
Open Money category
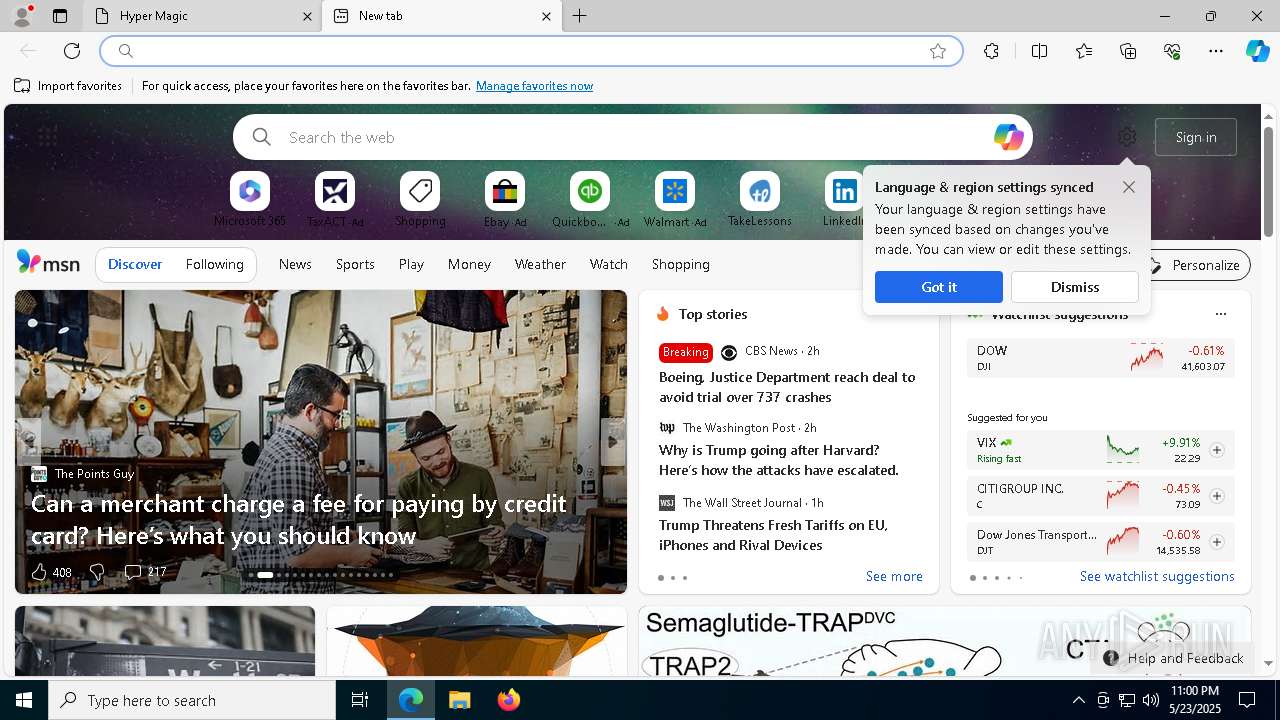pos(469,264)
